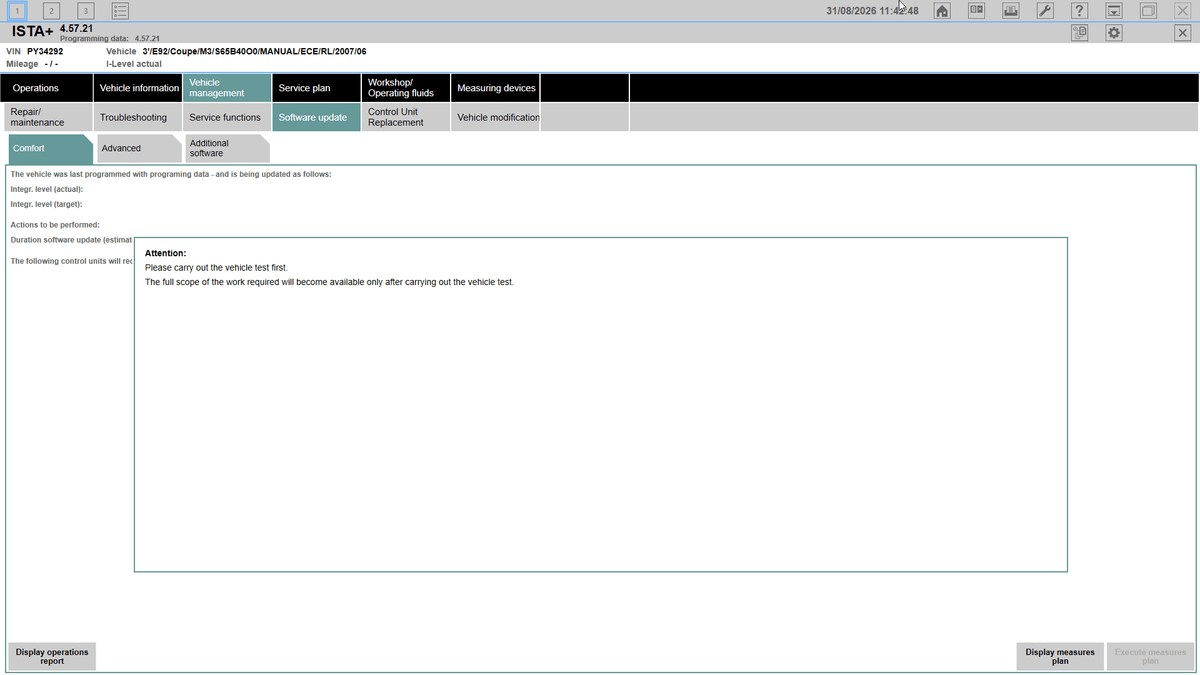1200x675 pixels.
Task: Switch to session number 3
Action: point(86,11)
